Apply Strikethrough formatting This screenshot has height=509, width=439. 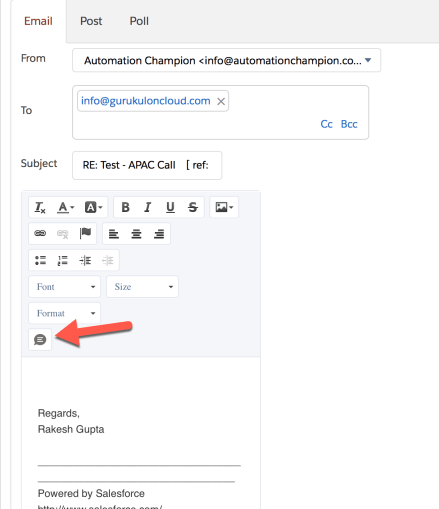coord(193,207)
